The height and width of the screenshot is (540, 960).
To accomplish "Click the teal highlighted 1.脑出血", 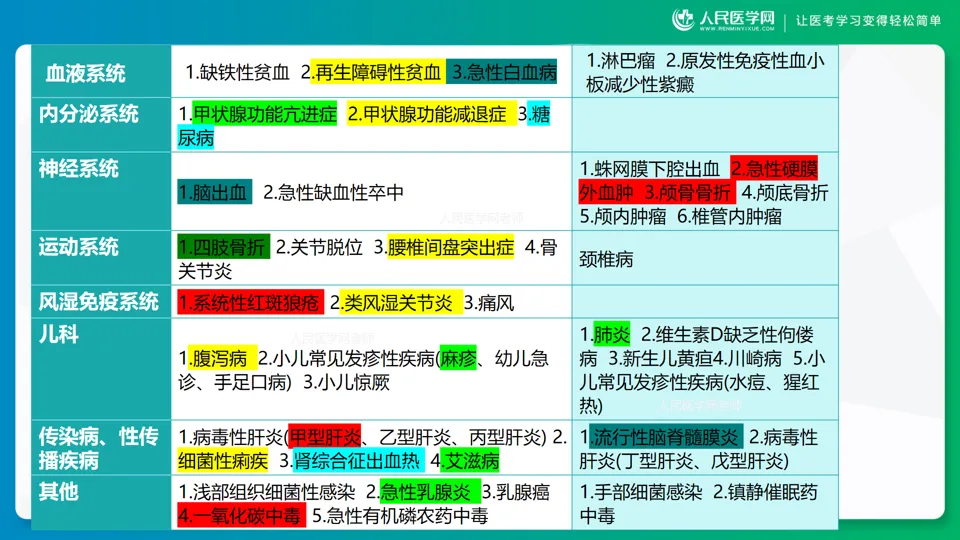I will tap(214, 192).
